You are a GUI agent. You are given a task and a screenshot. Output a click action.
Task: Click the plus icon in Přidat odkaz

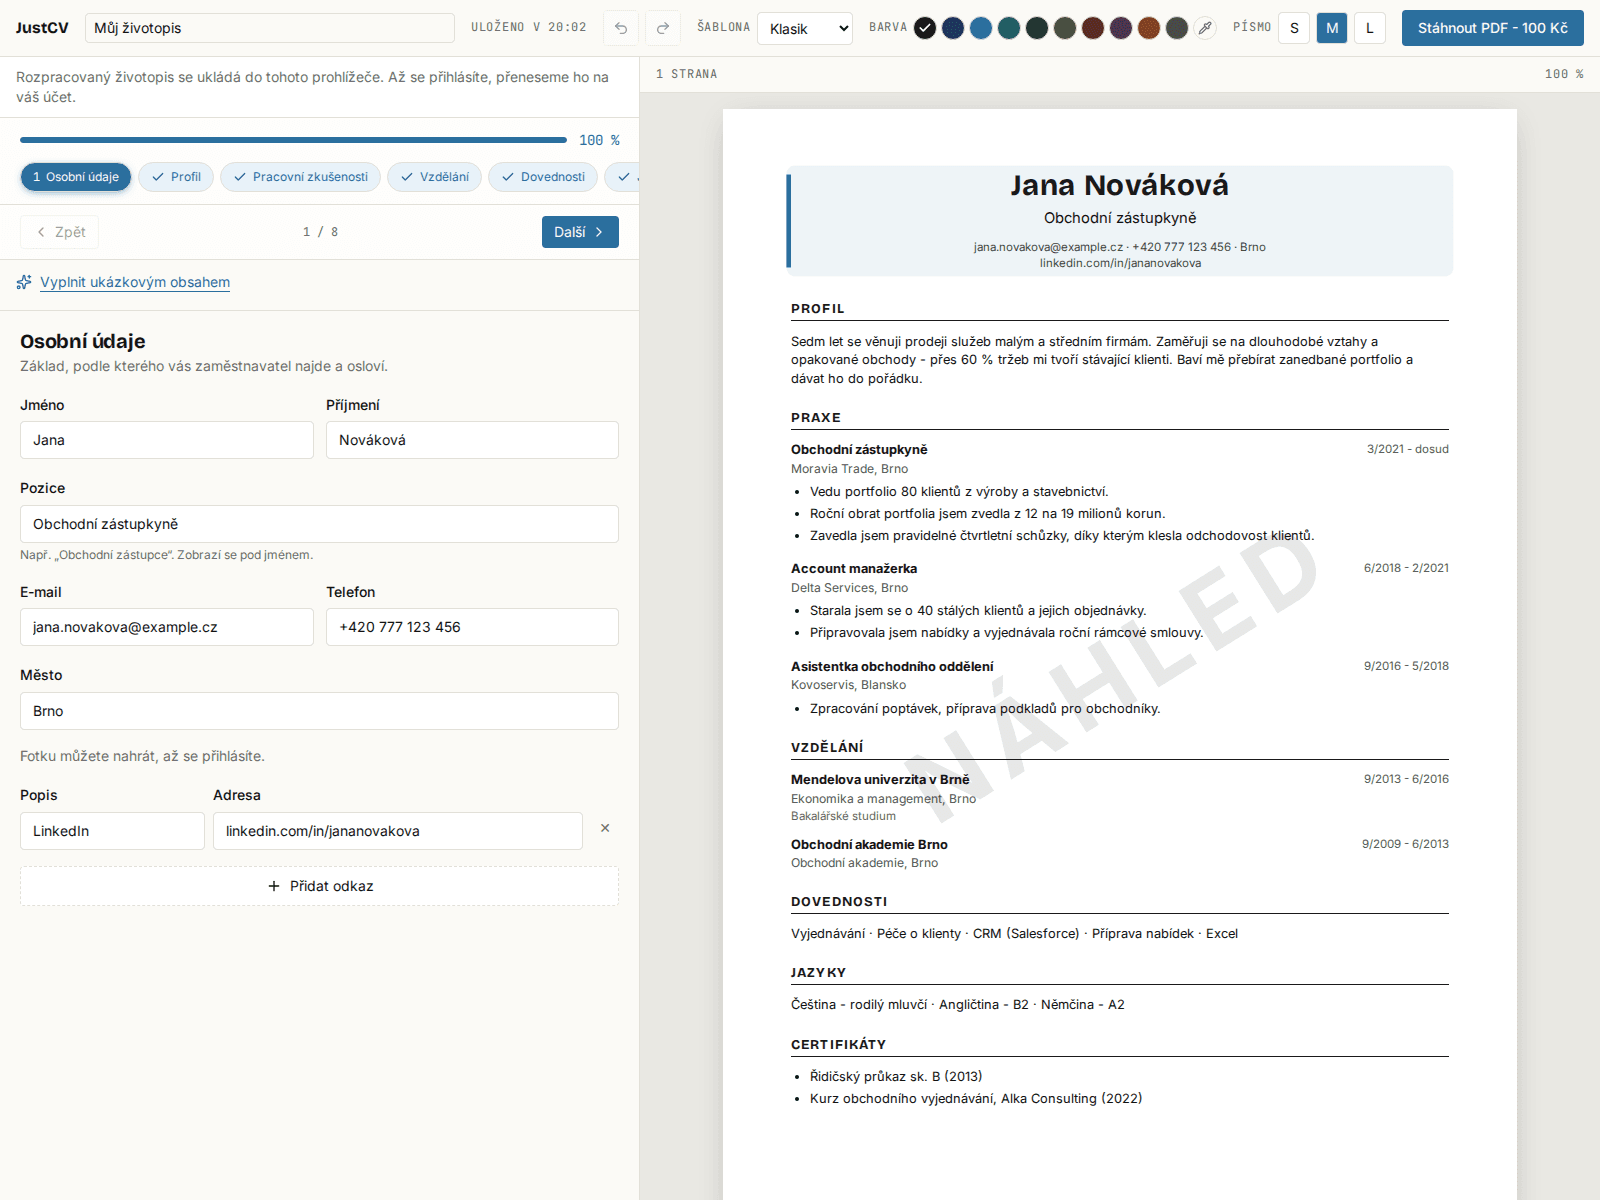click(x=274, y=886)
